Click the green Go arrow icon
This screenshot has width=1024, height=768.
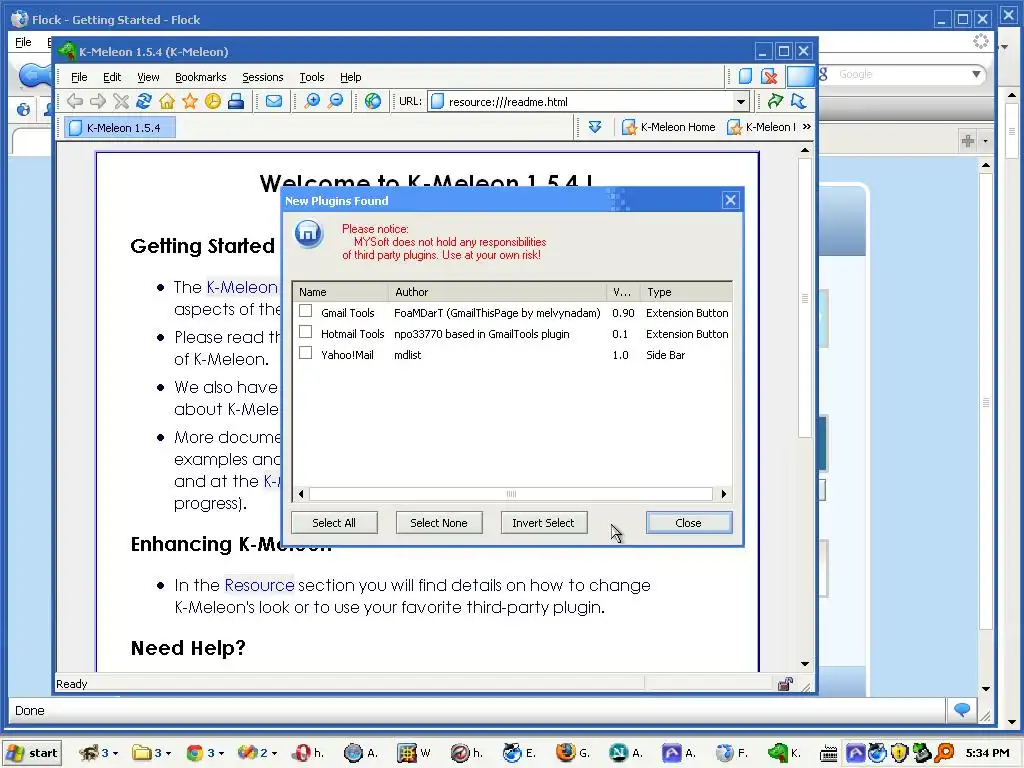coord(775,101)
